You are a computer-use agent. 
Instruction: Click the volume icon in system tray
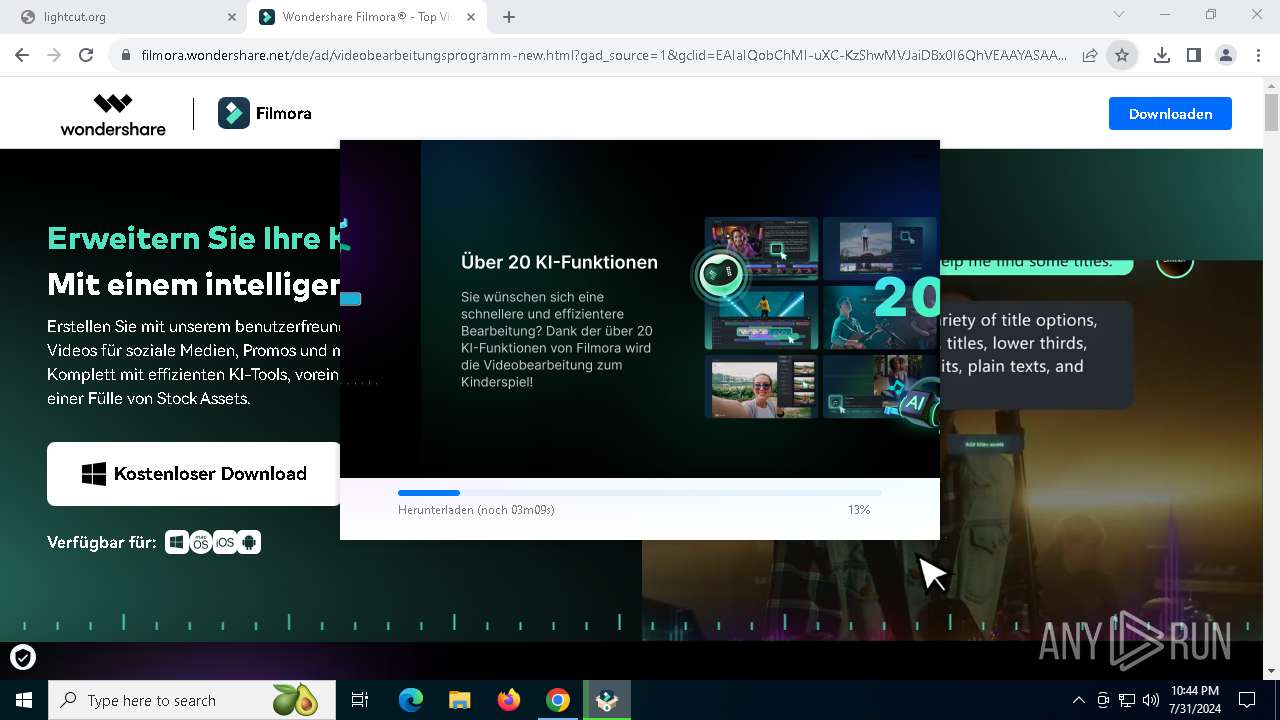pos(1151,700)
